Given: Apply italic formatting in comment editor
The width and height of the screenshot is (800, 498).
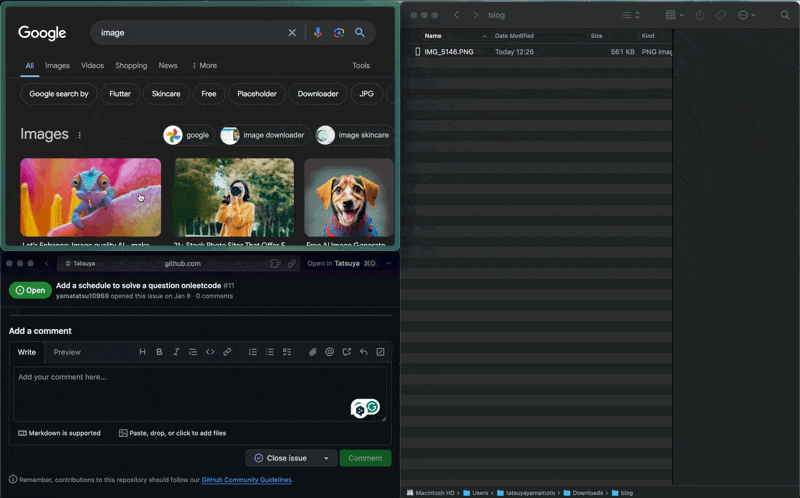Looking at the screenshot, I should tap(176, 352).
